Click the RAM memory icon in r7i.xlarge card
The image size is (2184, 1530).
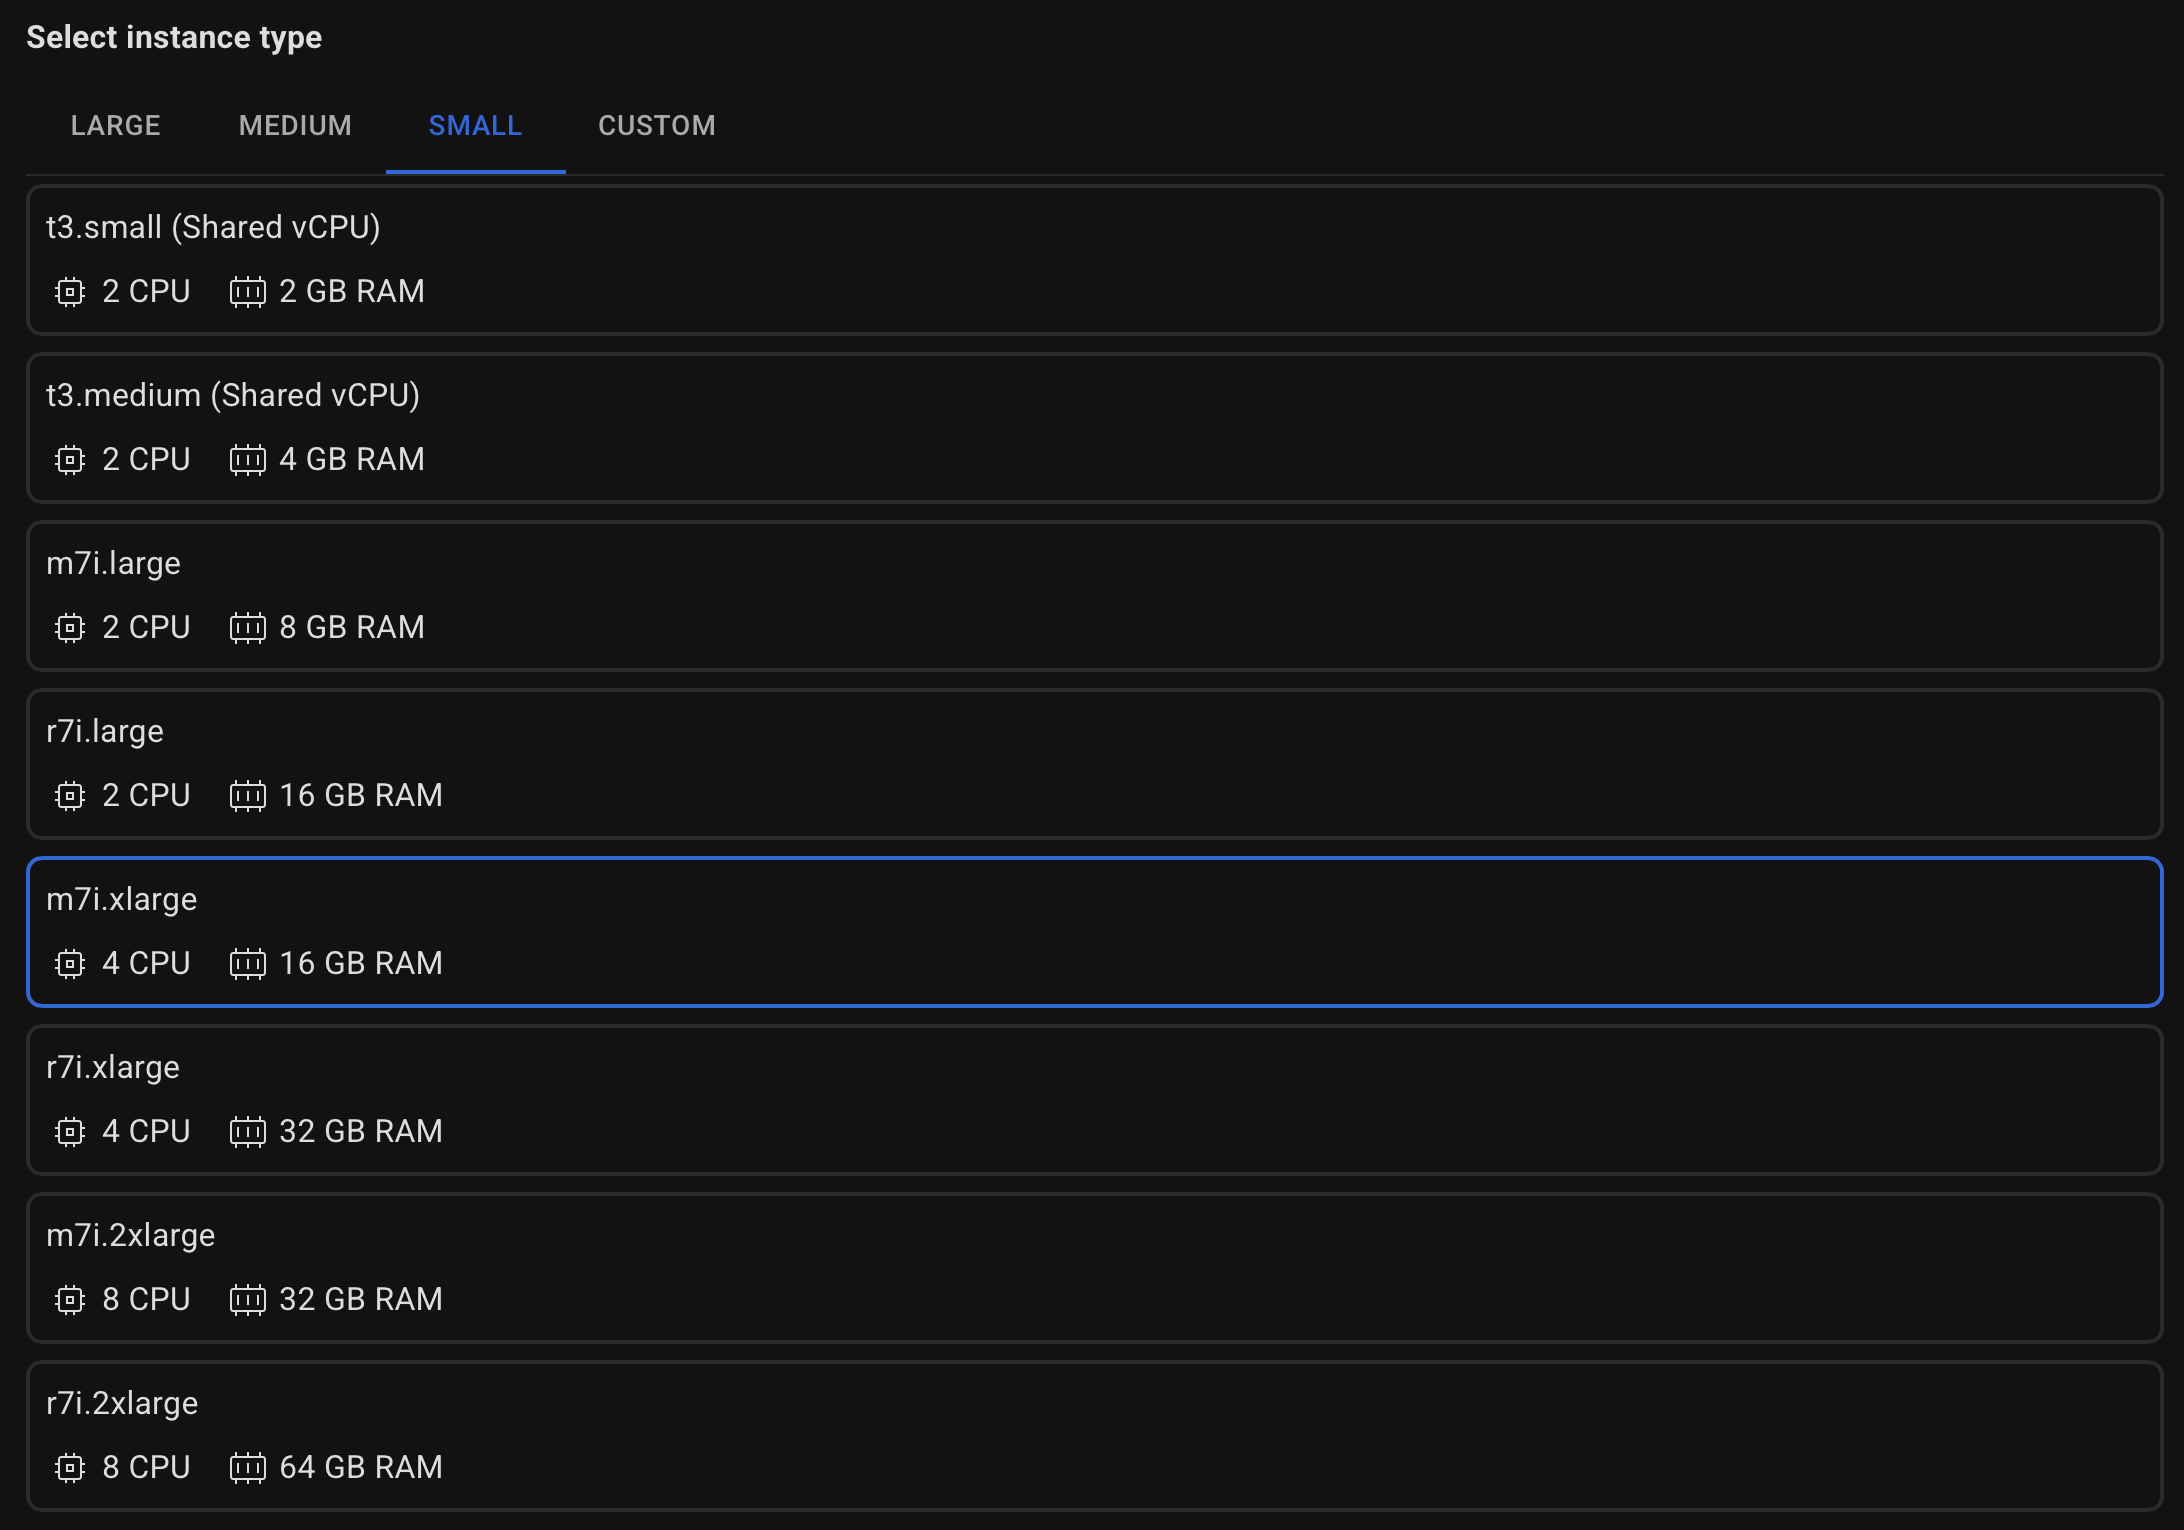pos(247,1132)
